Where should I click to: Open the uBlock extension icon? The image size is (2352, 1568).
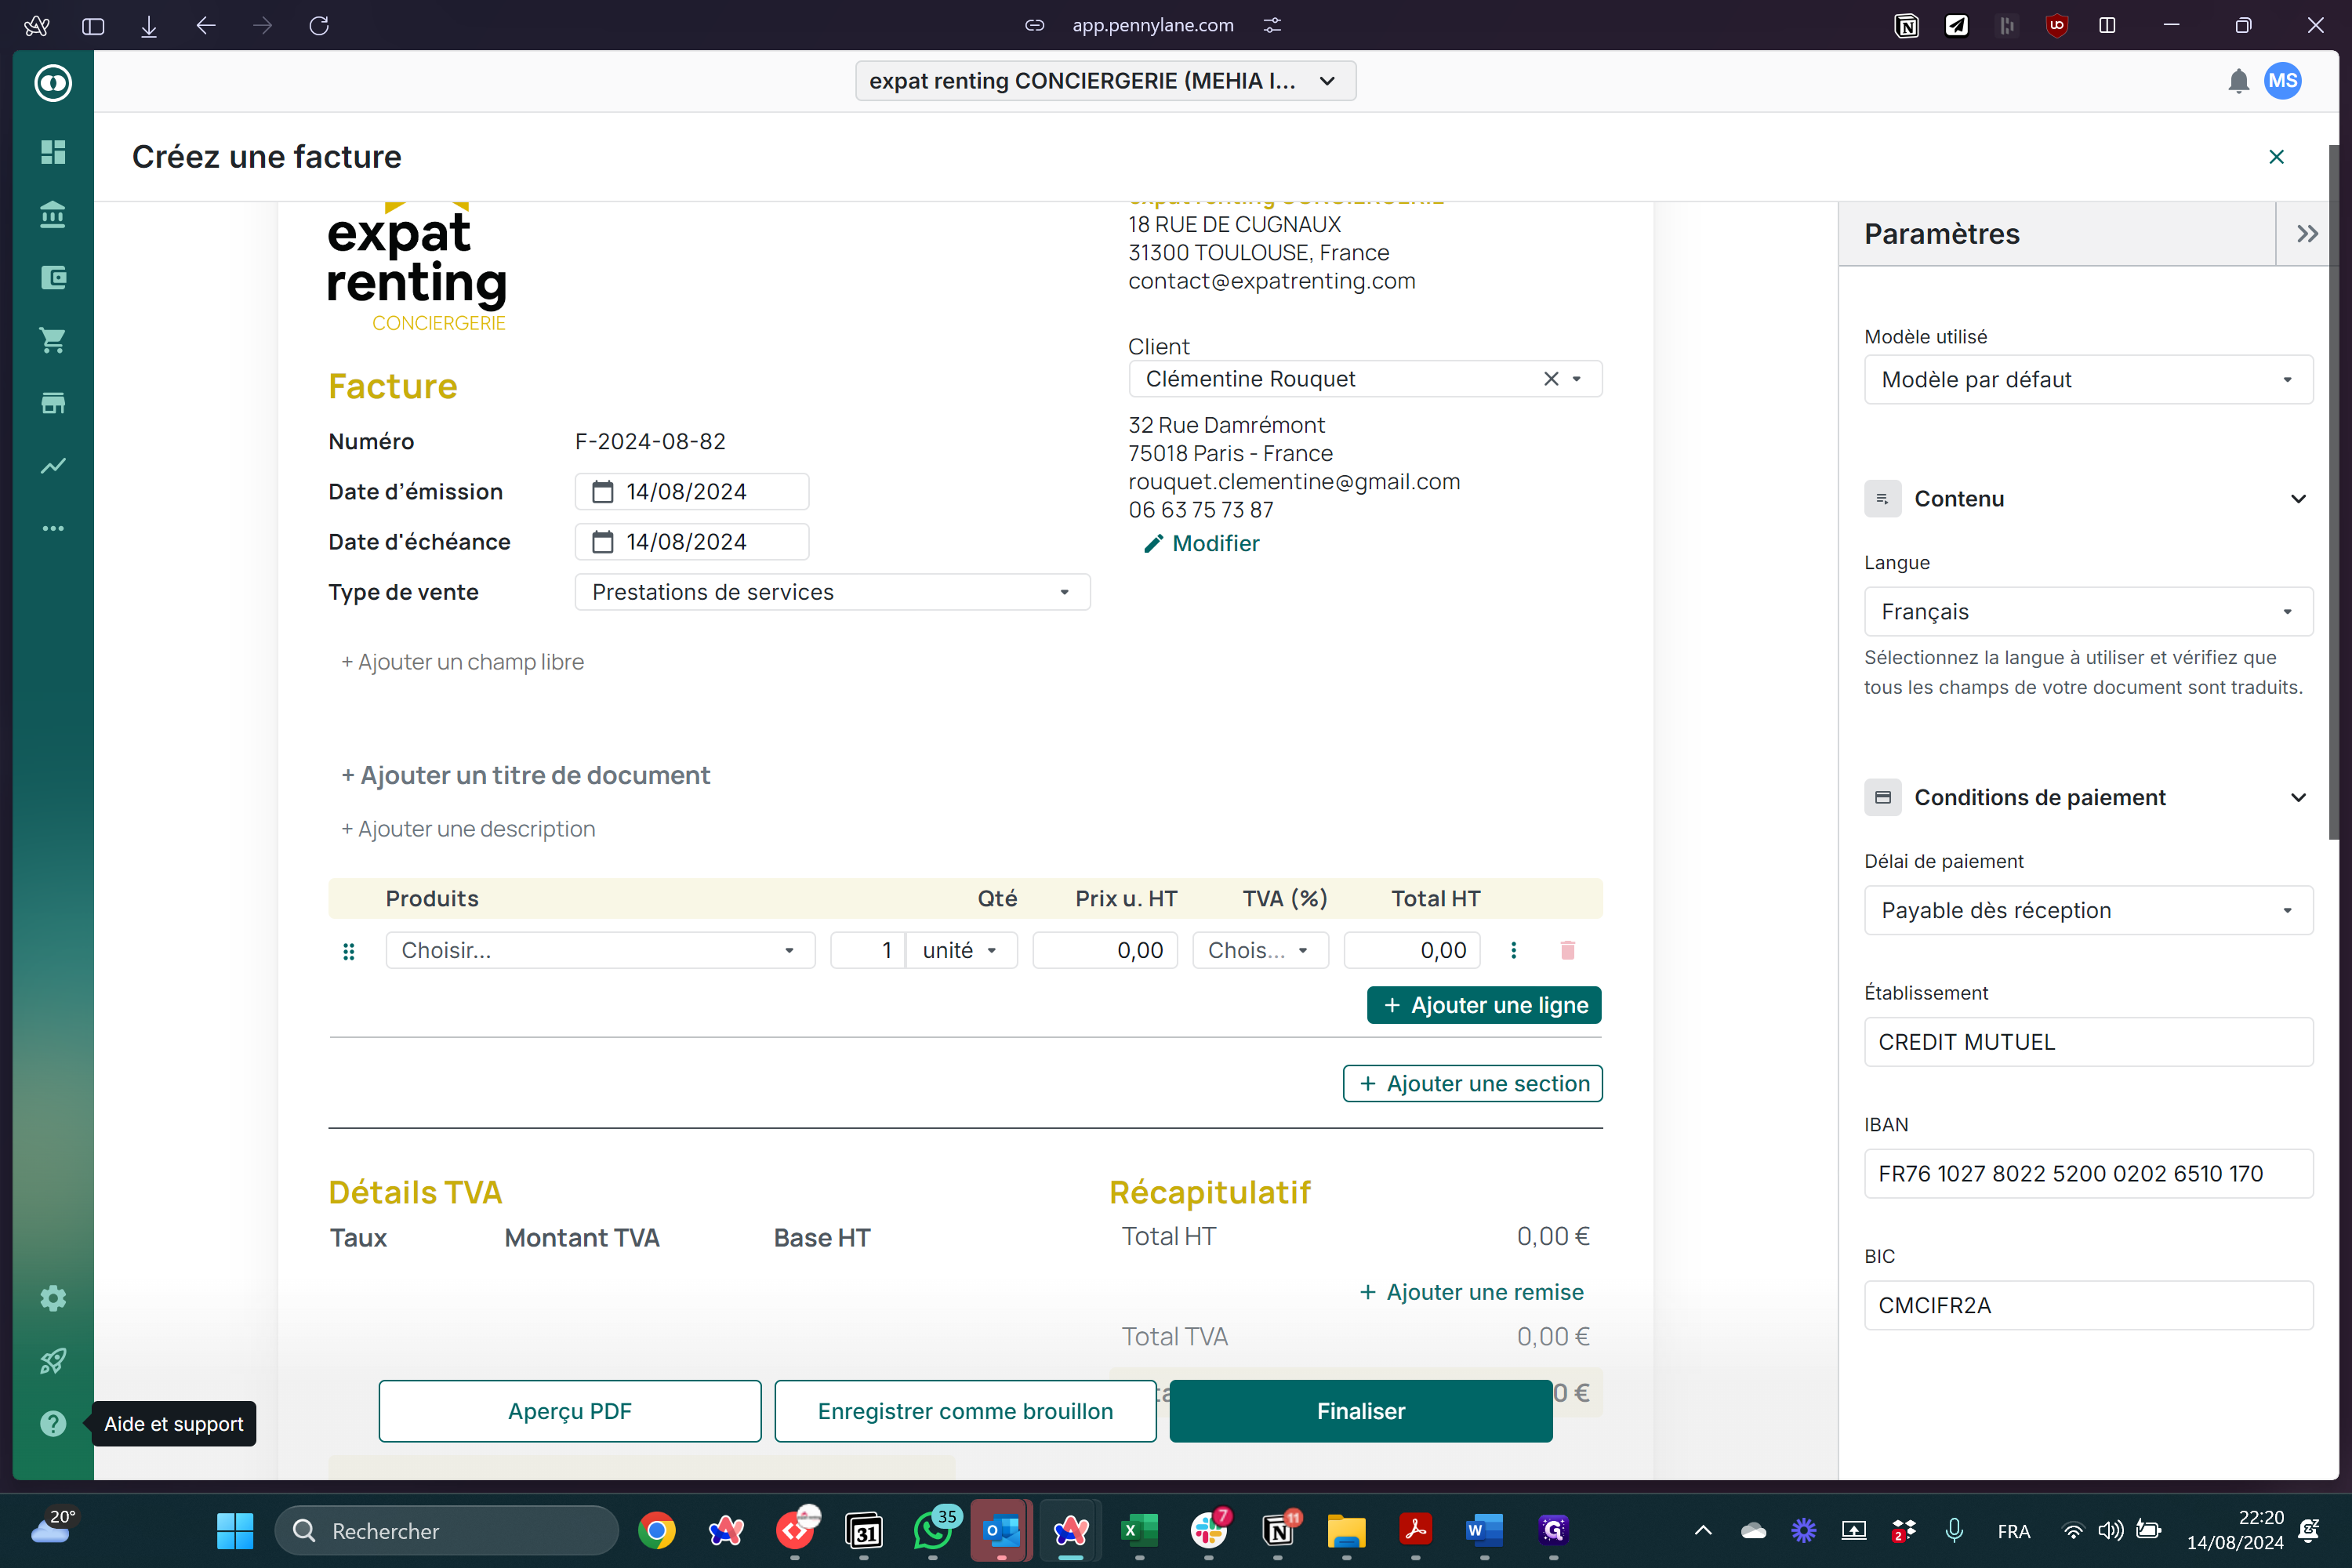2056,25
